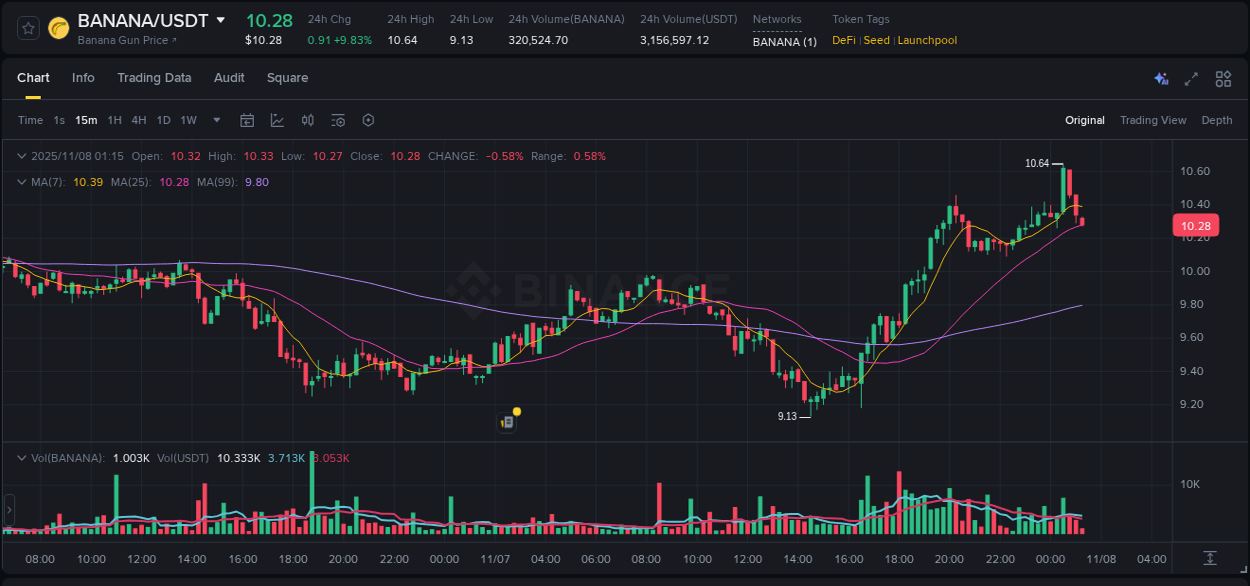Select the Trading View chart mode
This screenshot has height=586, width=1250.
pyautogui.click(x=1152, y=120)
